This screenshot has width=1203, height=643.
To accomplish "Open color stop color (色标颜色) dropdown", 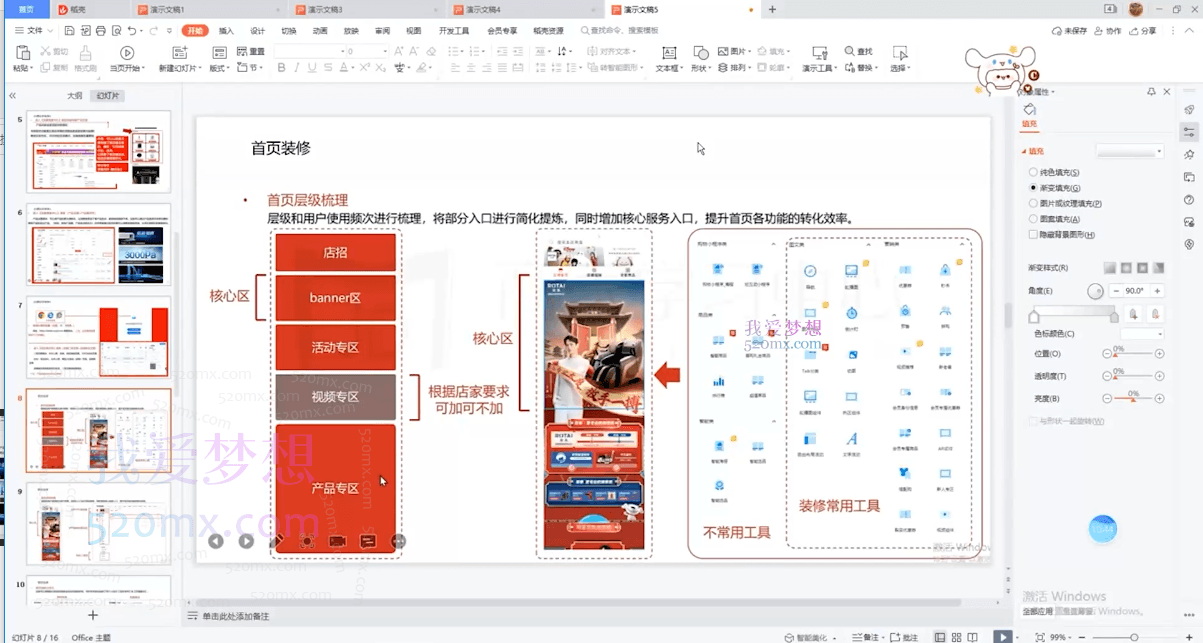I will pos(1142,334).
